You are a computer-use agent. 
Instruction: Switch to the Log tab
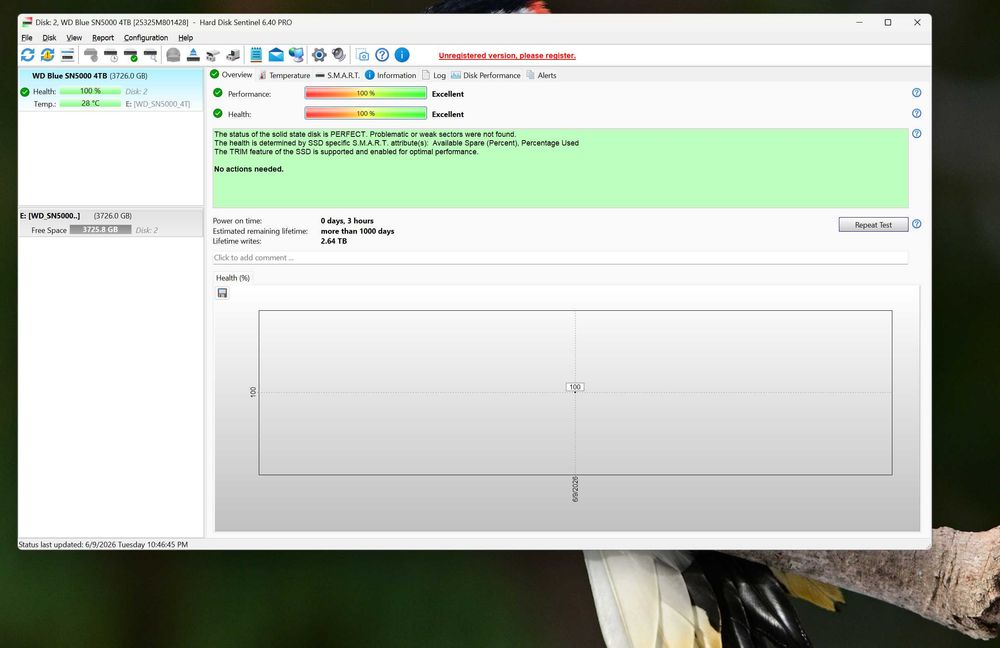[x=434, y=75]
